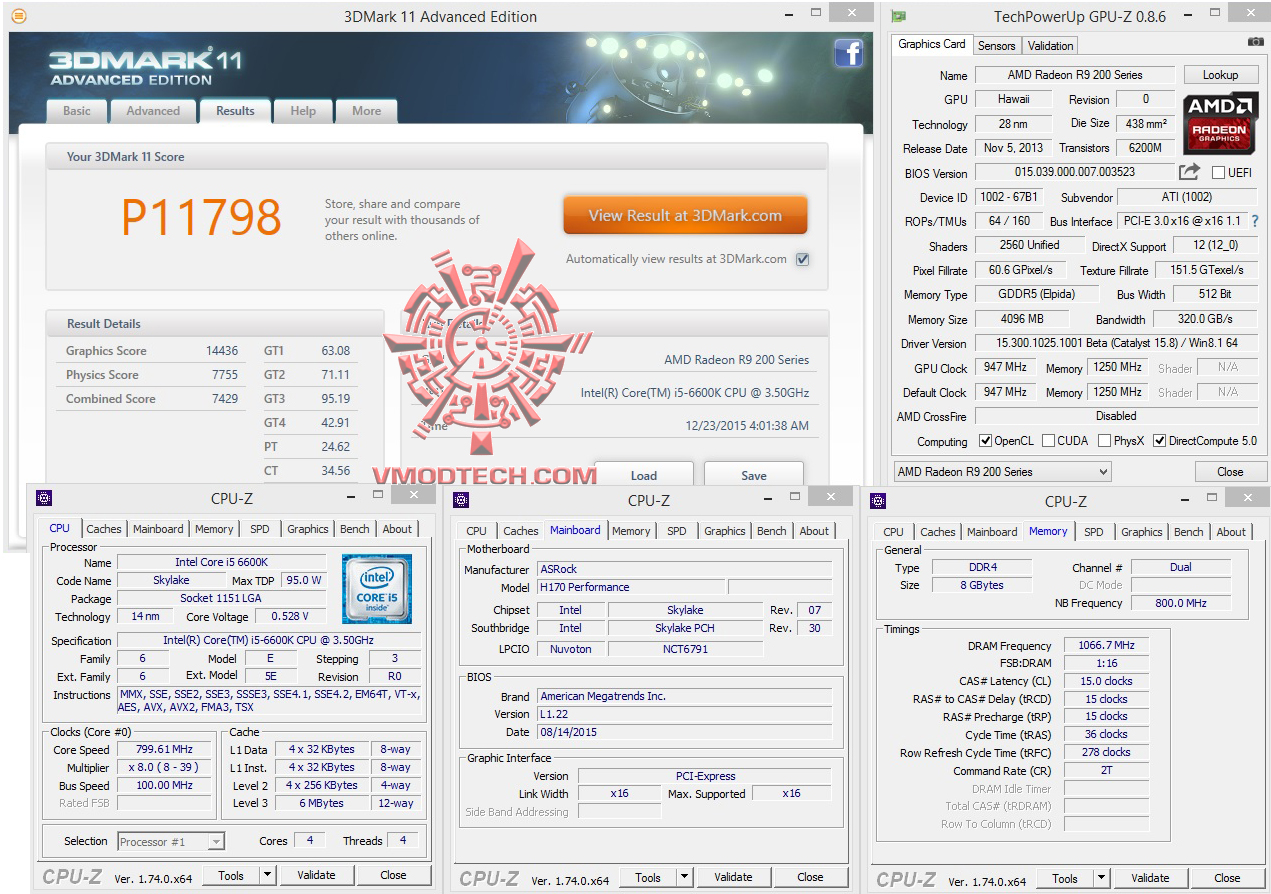Open the AMD Radeon R9 200 Series GPU dropdown
This screenshot has width=1271, height=894.
1002,472
